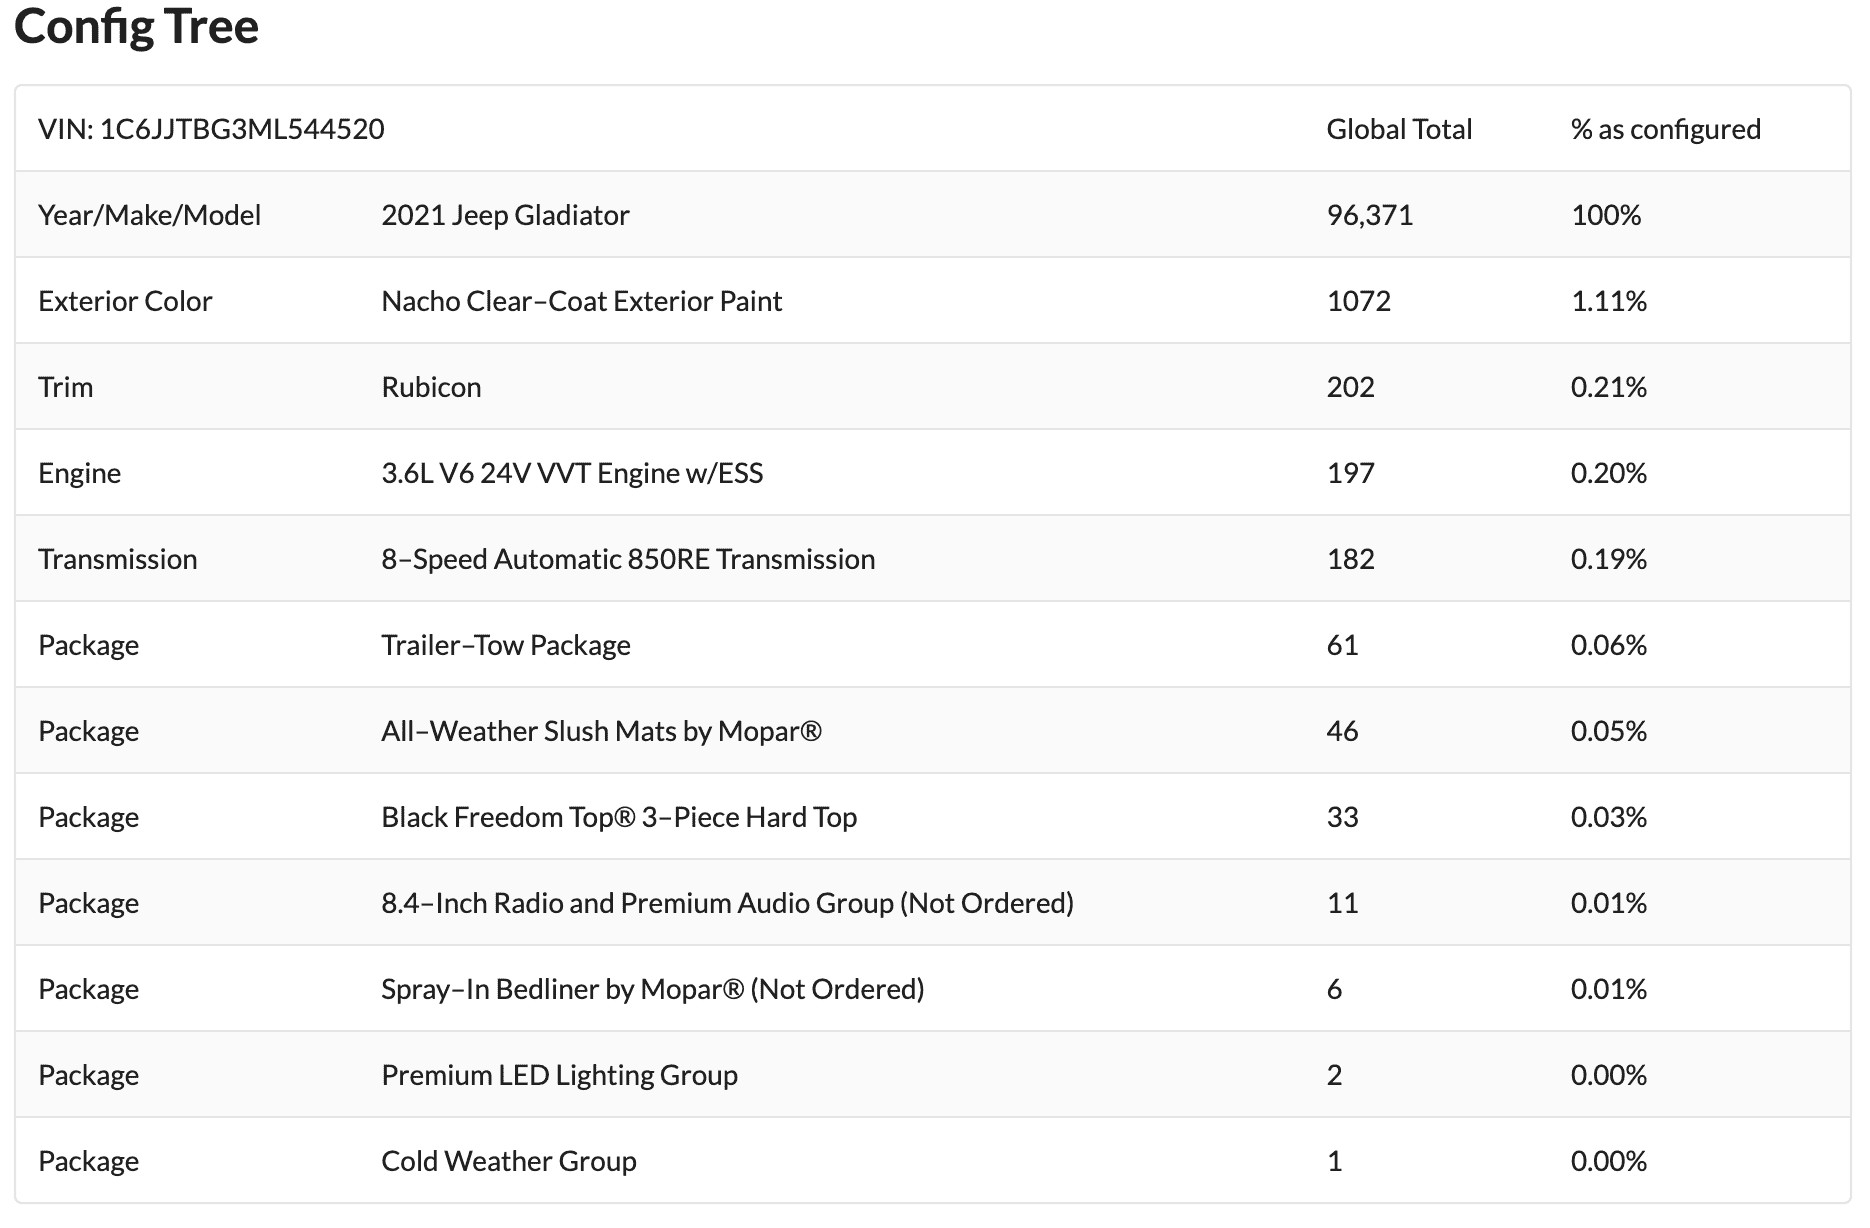Viewport: 1870px width, 1228px height.
Task: Click the Config Tree heading
Action: click(x=137, y=26)
